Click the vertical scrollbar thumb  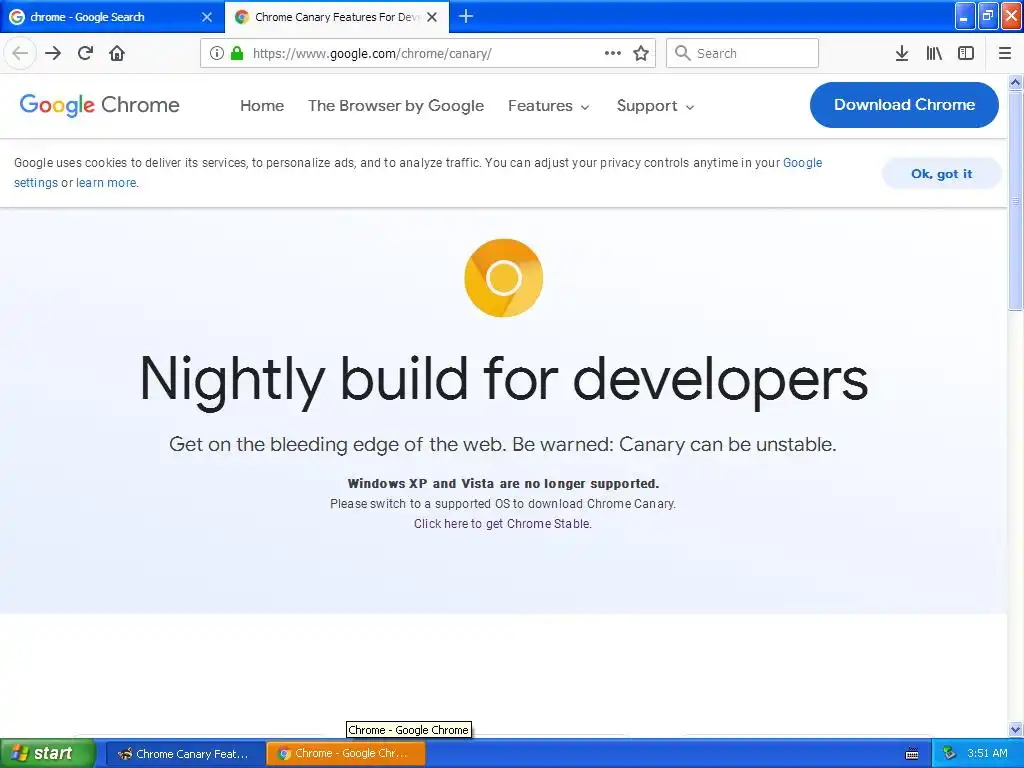click(x=1015, y=200)
